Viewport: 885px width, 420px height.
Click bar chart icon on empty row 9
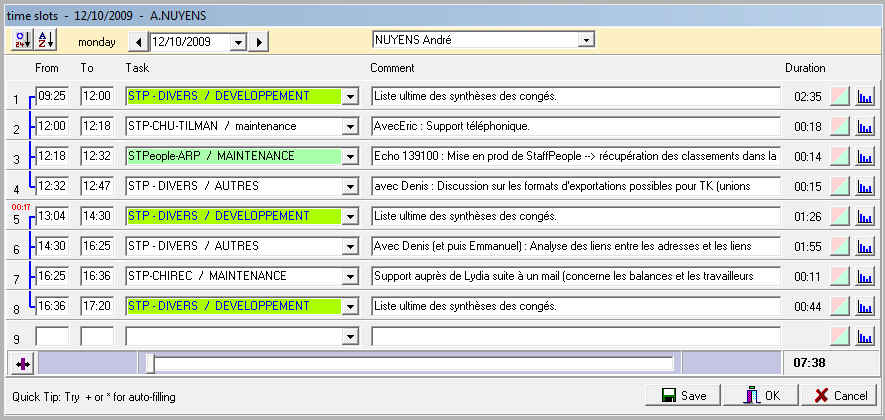(866, 337)
